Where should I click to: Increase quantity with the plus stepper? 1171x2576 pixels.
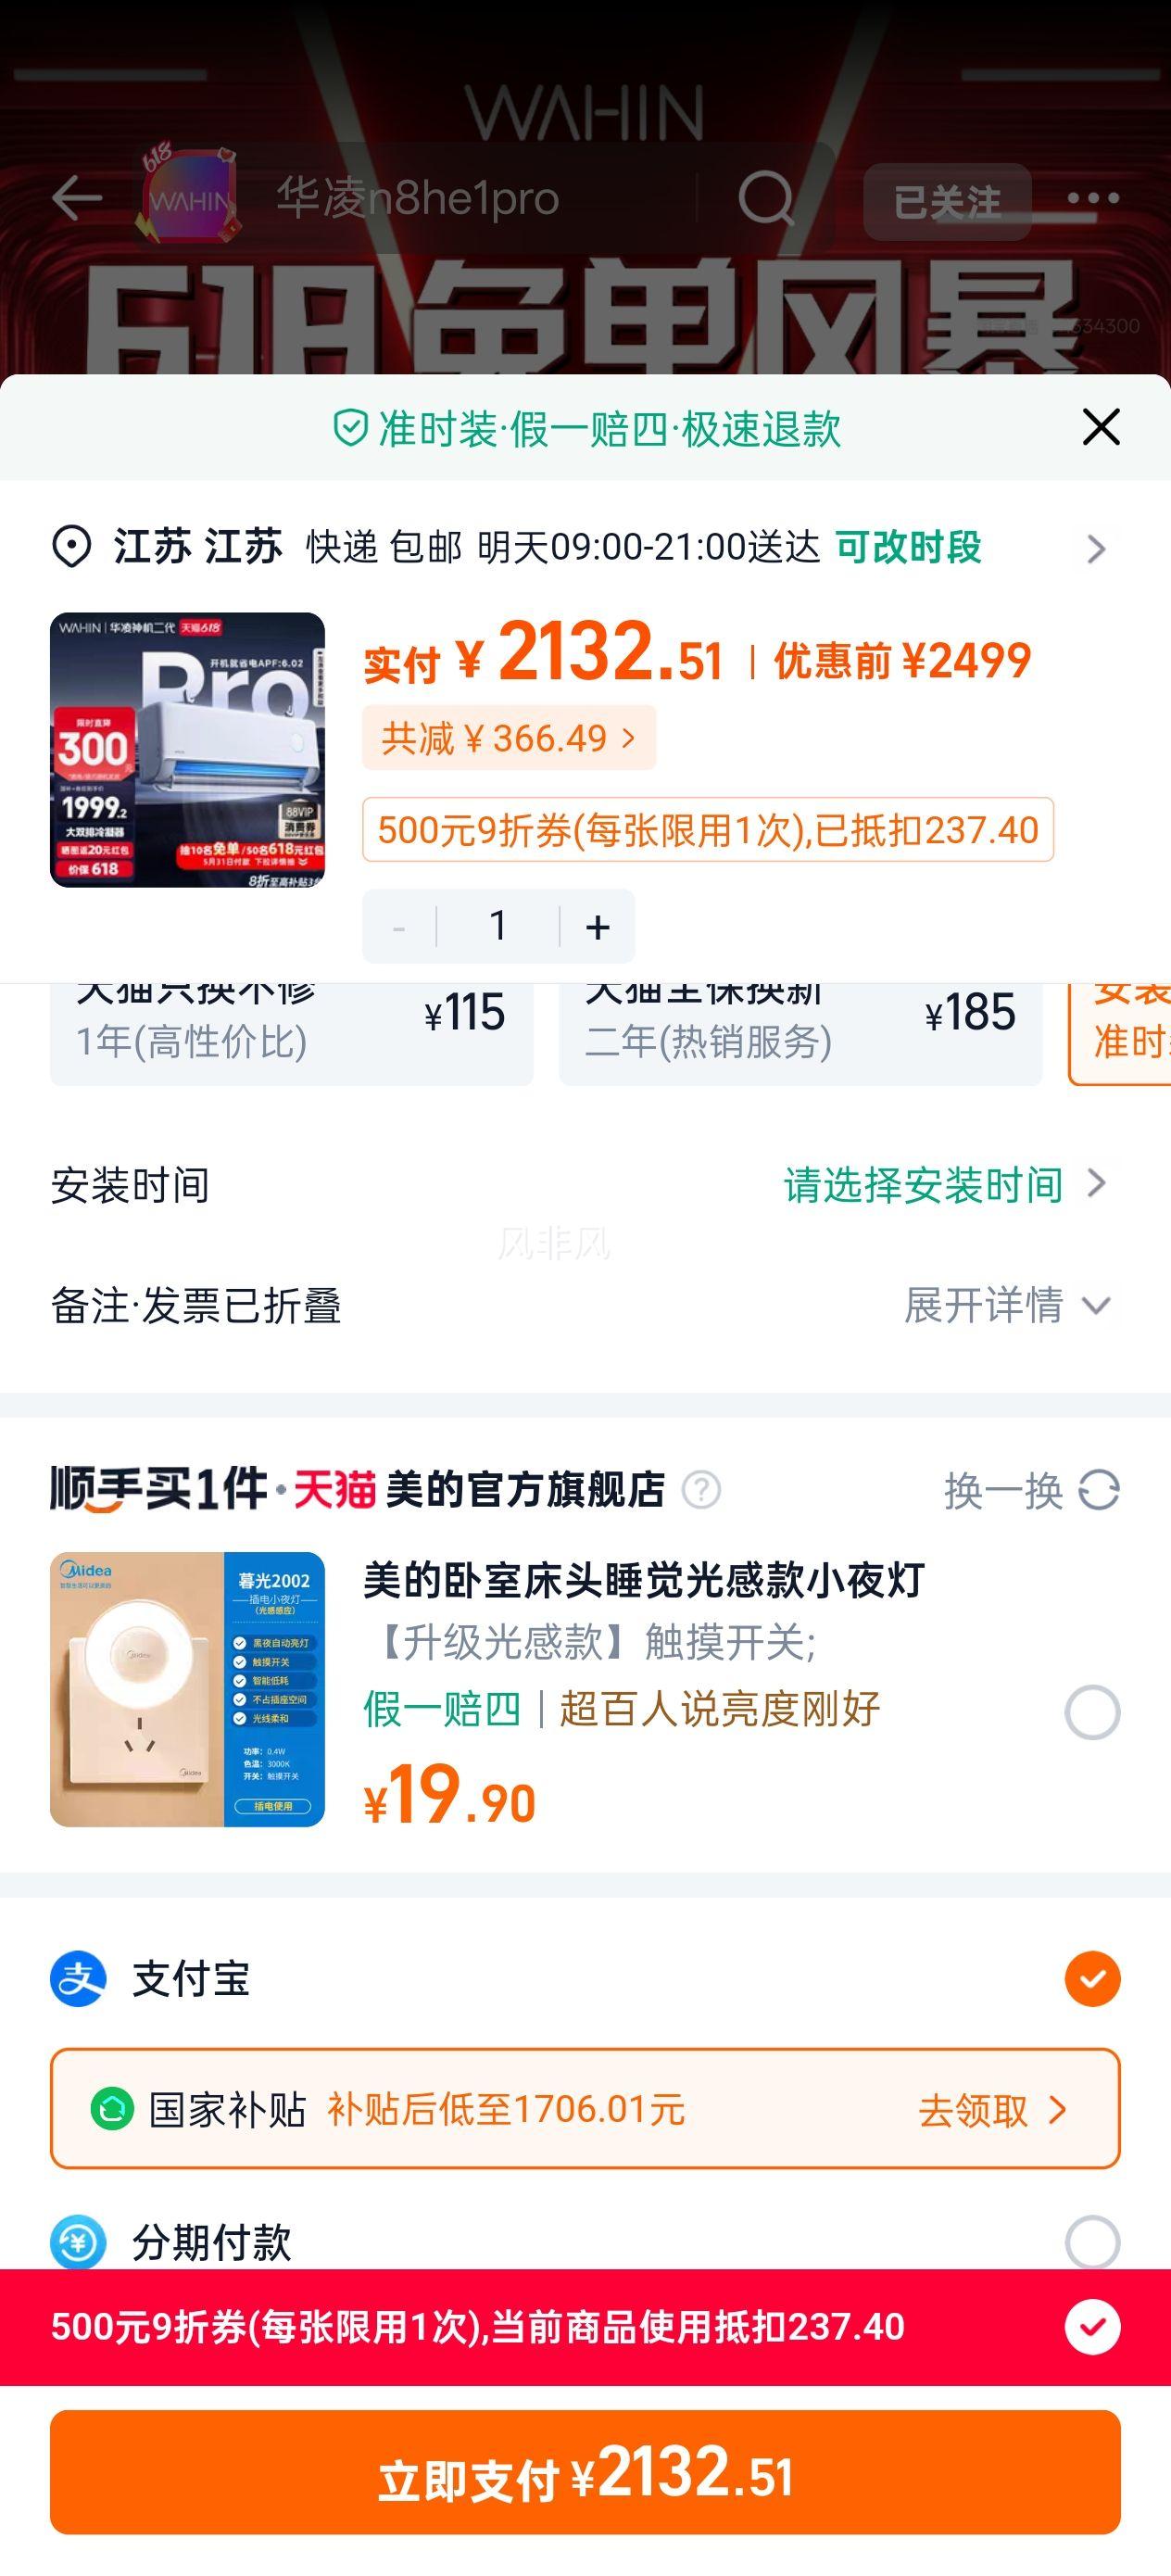point(597,926)
